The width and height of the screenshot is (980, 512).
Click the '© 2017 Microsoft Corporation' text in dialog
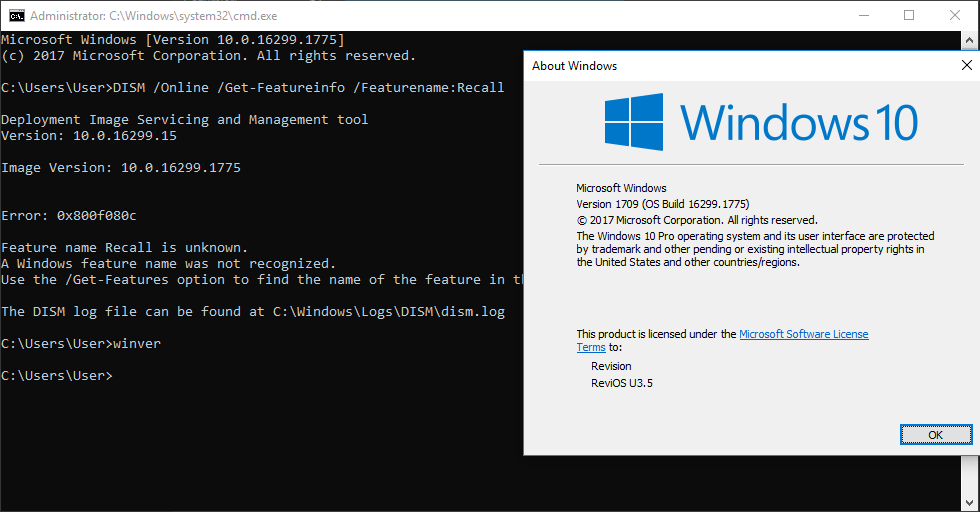click(x=697, y=220)
